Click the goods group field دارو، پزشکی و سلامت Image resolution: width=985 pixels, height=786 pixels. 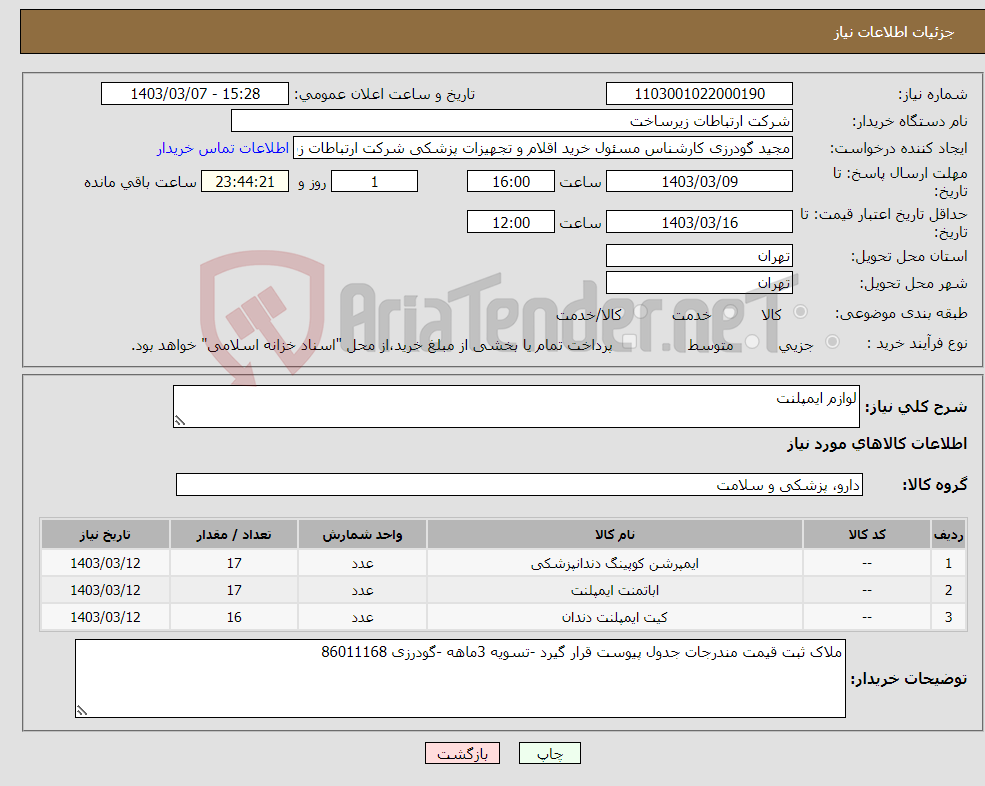click(x=520, y=484)
